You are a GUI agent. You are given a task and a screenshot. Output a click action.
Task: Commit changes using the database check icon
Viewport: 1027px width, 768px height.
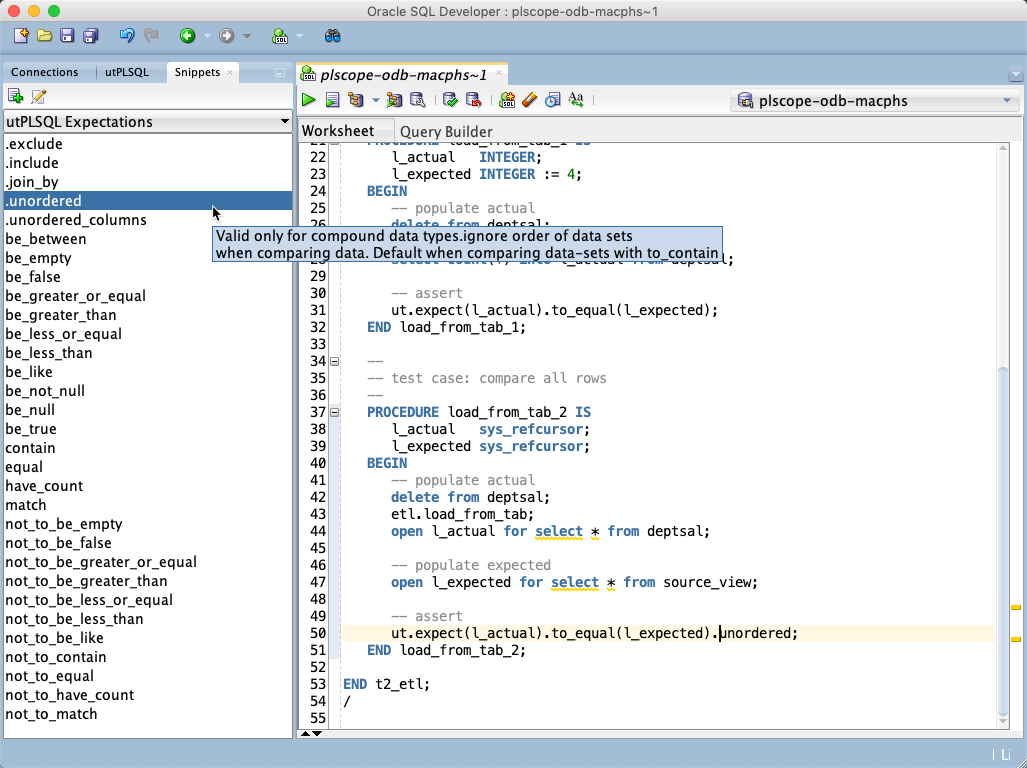448,99
